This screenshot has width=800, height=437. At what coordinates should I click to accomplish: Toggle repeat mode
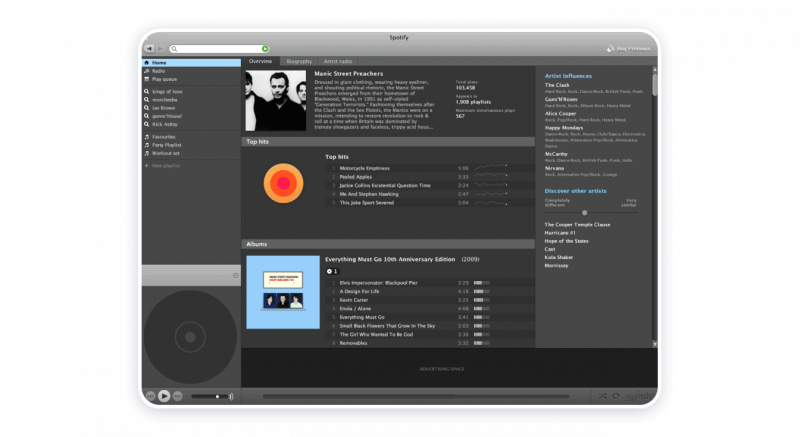click(616, 396)
